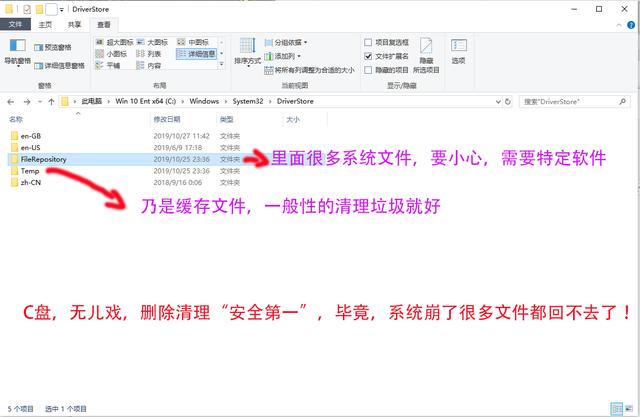The image size is (640, 417).
Task: Click DriverStore breadcrumb segment
Action: [295, 101]
